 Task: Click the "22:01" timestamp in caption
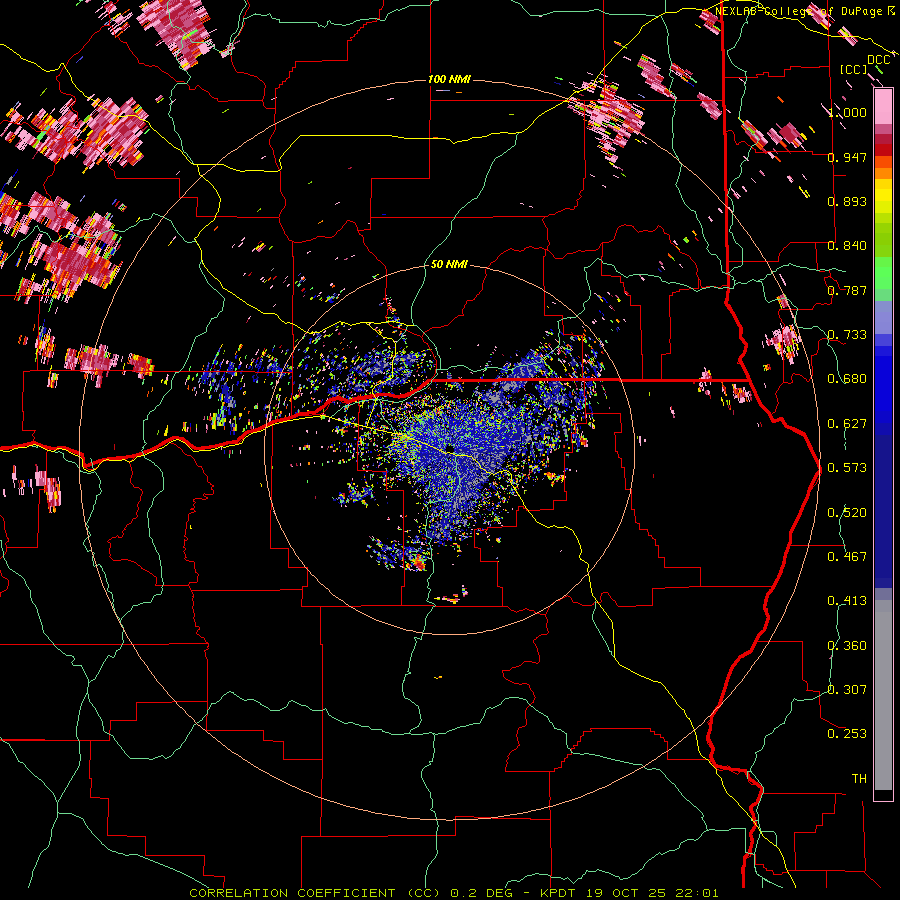point(696,893)
